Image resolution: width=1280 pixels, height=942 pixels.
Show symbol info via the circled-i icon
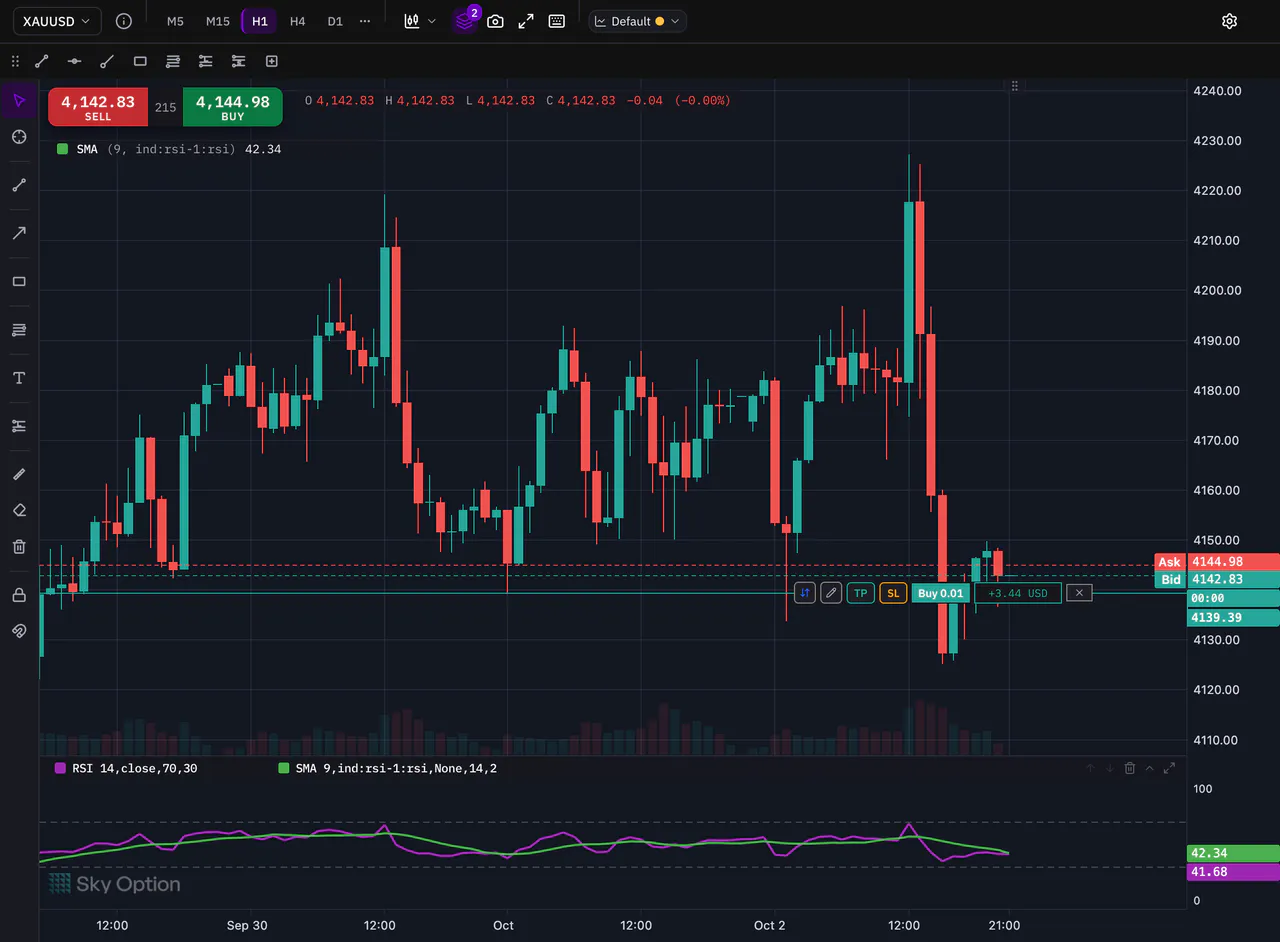[123, 21]
